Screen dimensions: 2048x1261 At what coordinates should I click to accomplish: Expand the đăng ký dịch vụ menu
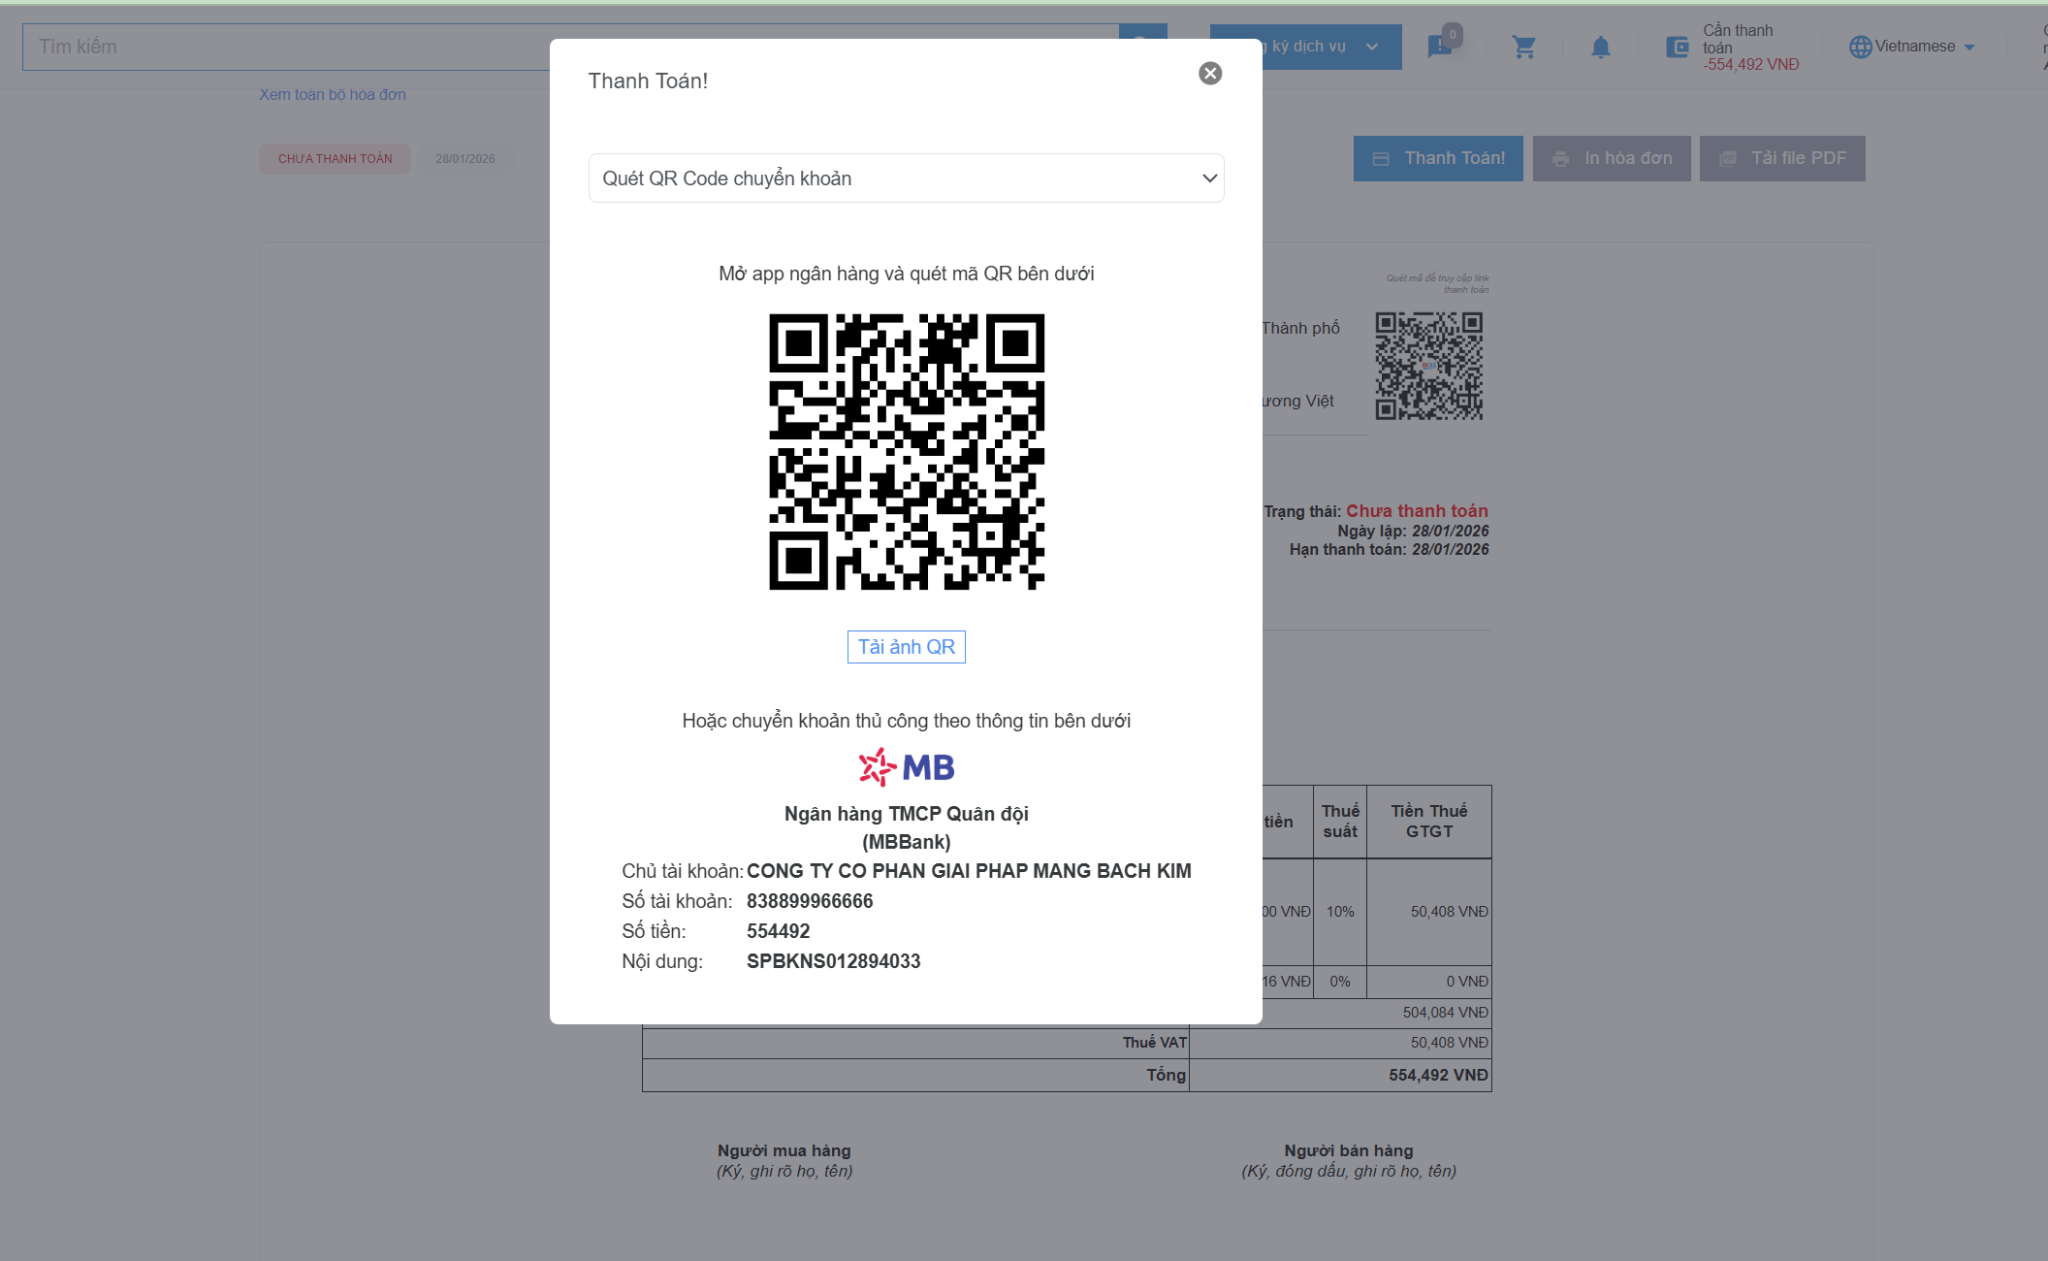(x=1320, y=47)
